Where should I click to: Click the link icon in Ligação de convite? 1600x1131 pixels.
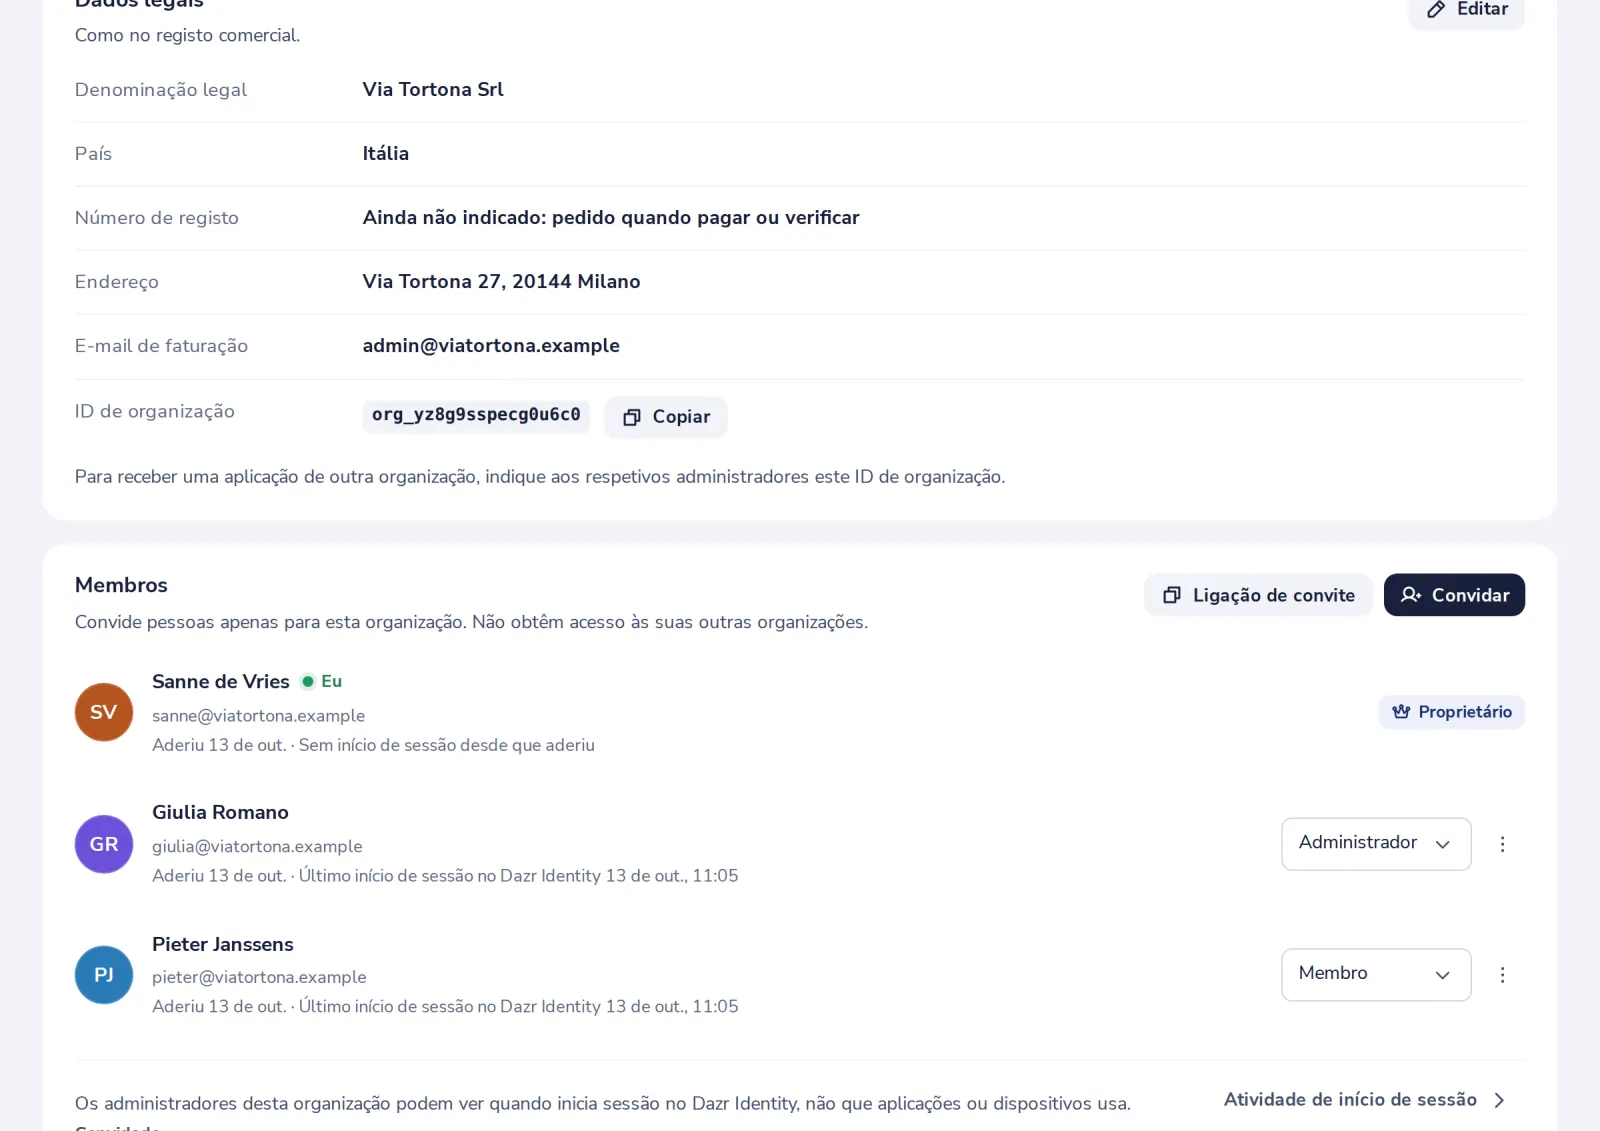[x=1172, y=595]
